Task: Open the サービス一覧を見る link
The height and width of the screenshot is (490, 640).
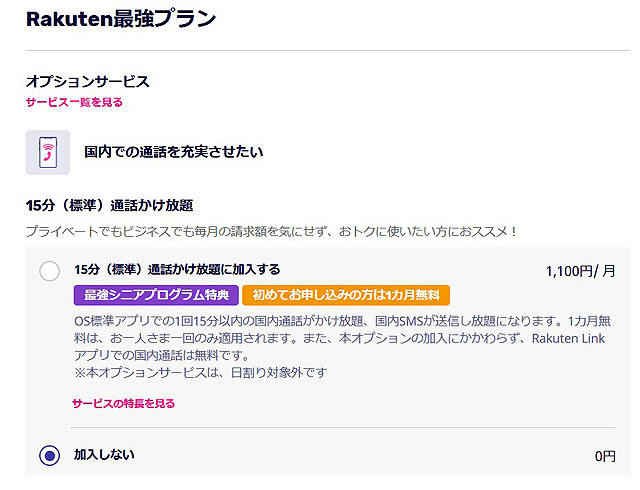Action: [74, 102]
